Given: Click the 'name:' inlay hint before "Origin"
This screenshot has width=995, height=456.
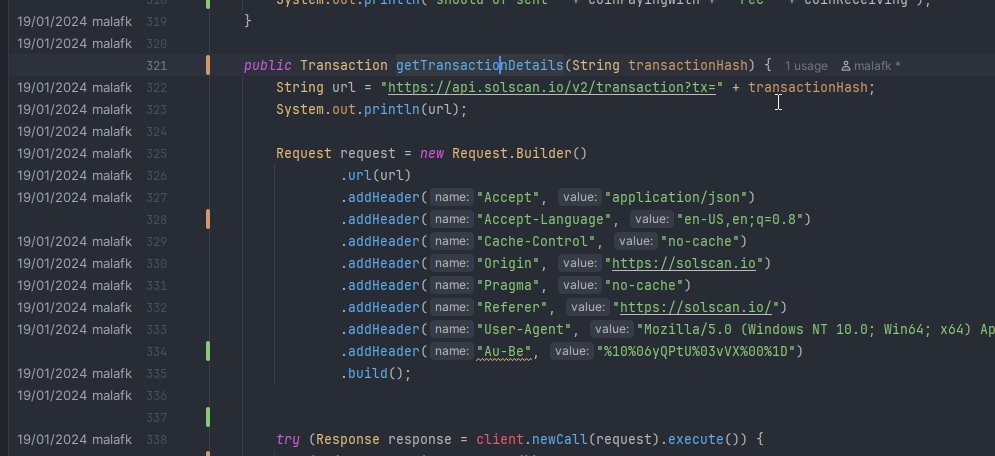Looking at the screenshot, I should (x=452, y=264).
